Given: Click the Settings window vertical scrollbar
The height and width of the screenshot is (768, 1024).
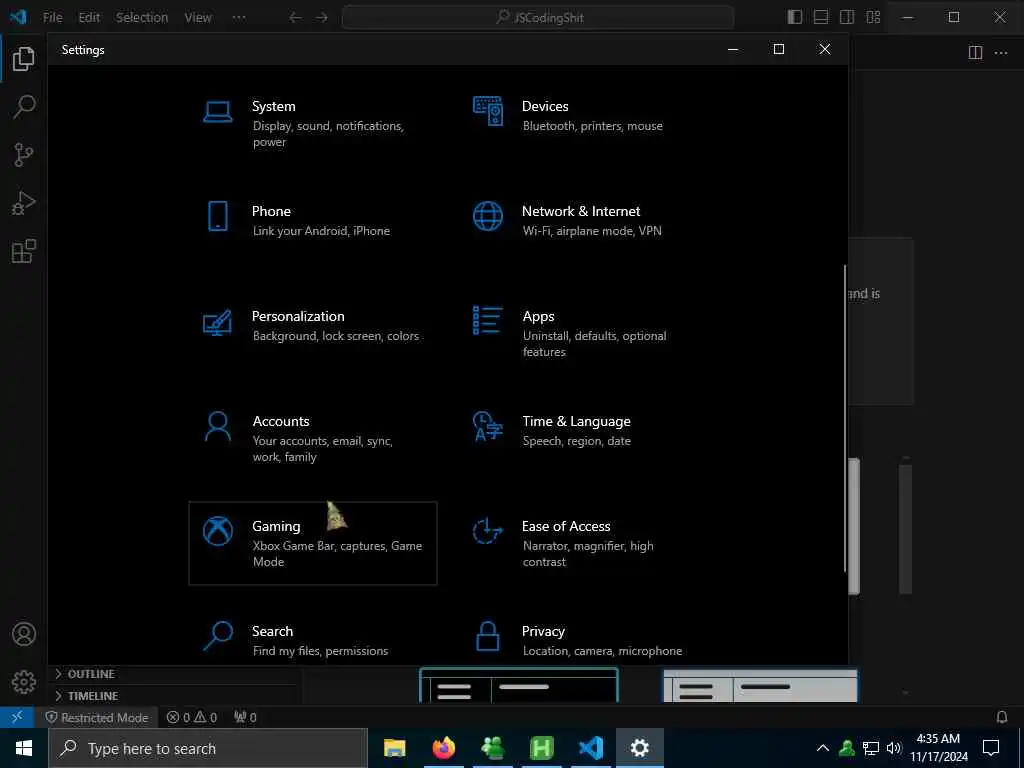Looking at the screenshot, I should click(x=845, y=418).
